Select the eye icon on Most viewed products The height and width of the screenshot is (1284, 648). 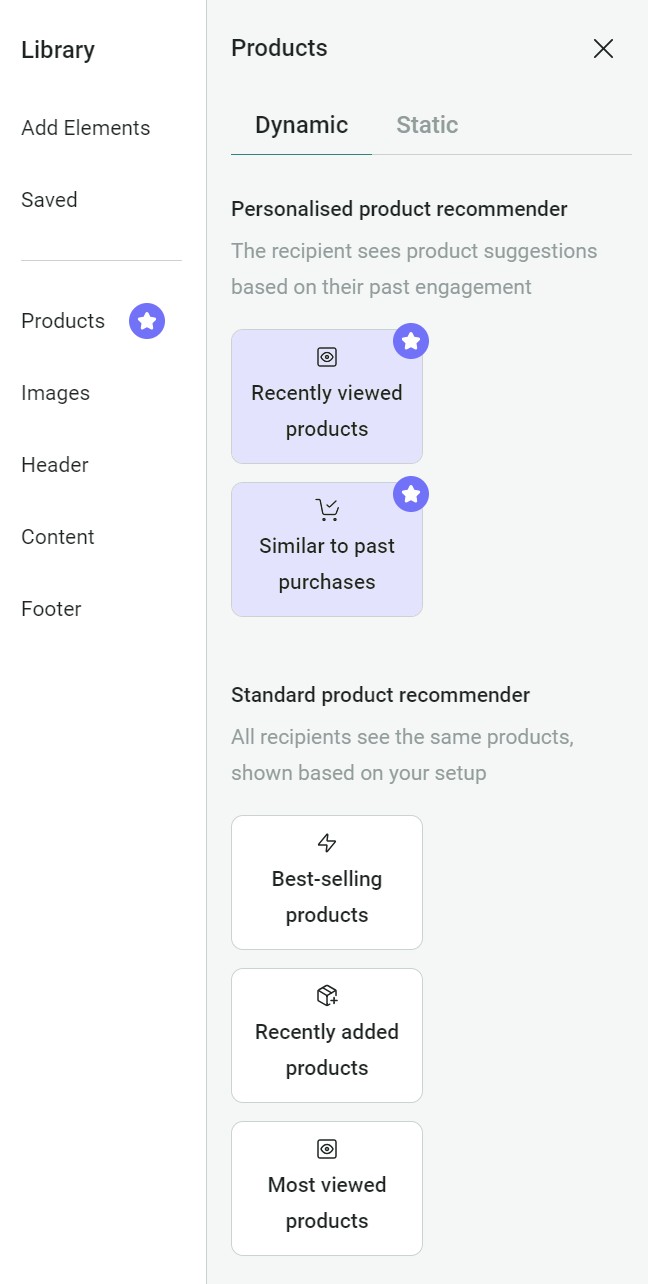[326, 1148]
